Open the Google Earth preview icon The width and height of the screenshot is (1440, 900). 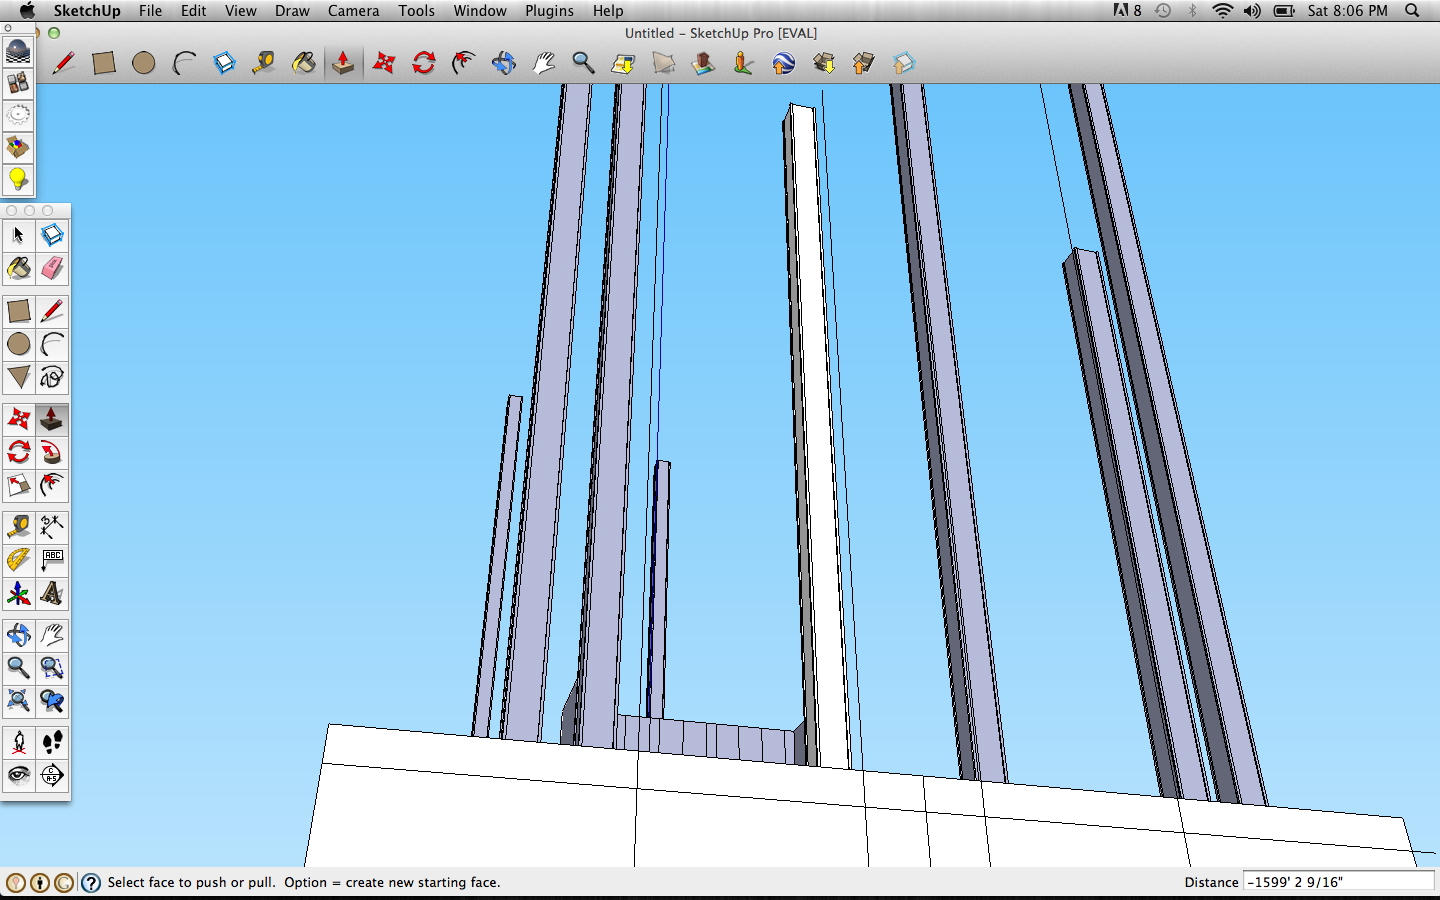tap(783, 63)
